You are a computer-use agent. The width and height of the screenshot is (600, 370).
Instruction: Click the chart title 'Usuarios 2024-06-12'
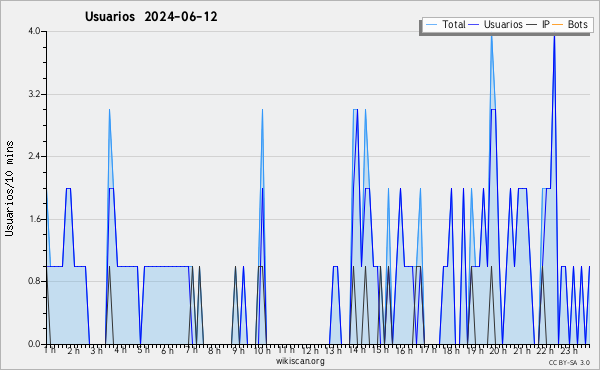[x=151, y=17]
